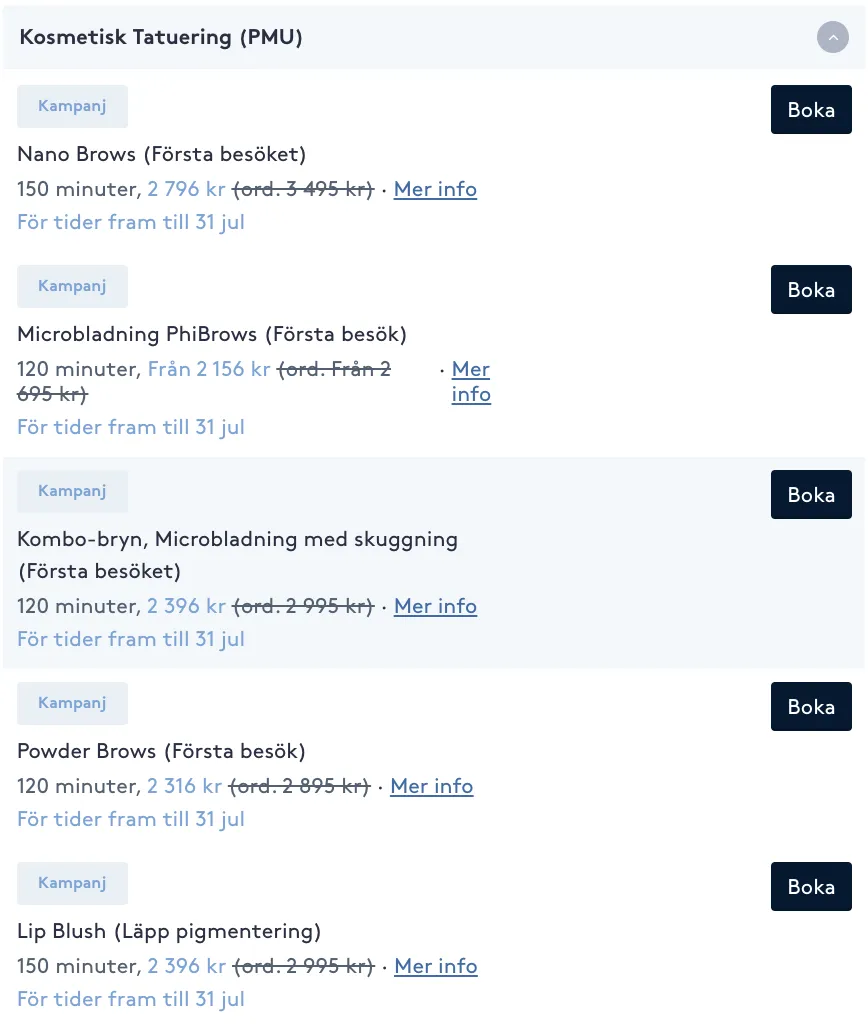This screenshot has height=1026, width=868.
Task: Click the Kampanj tag above Powder Brows
Action: click(73, 703)
